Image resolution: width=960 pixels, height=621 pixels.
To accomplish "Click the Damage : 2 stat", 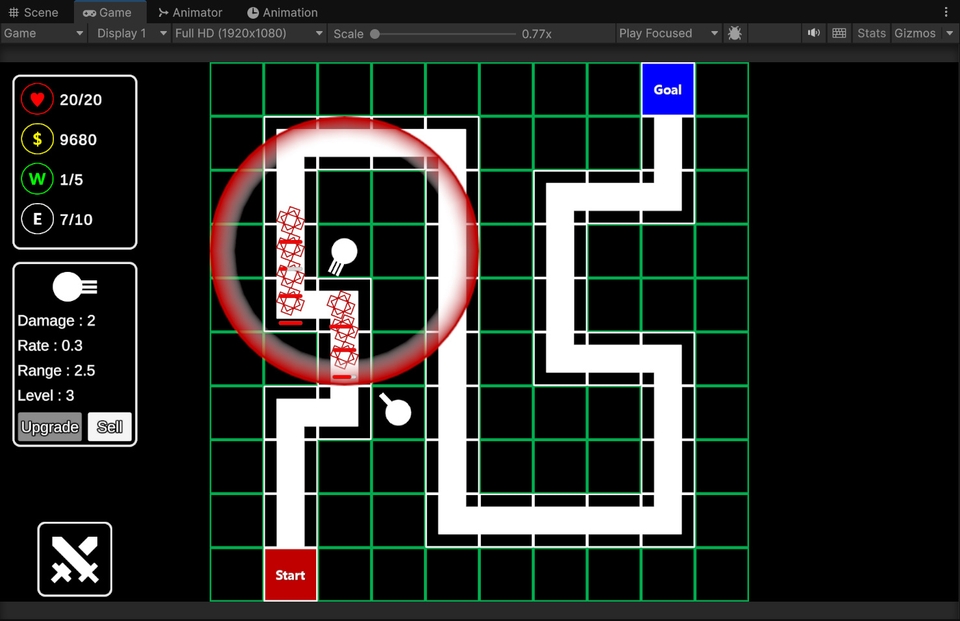I will coord(56,320).
